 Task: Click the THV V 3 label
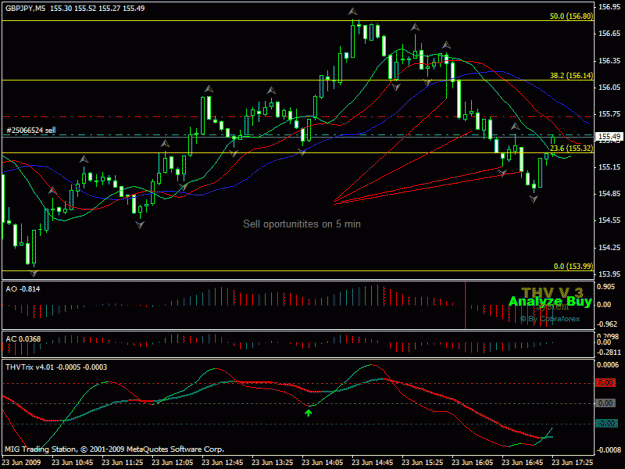coord(552,293)
